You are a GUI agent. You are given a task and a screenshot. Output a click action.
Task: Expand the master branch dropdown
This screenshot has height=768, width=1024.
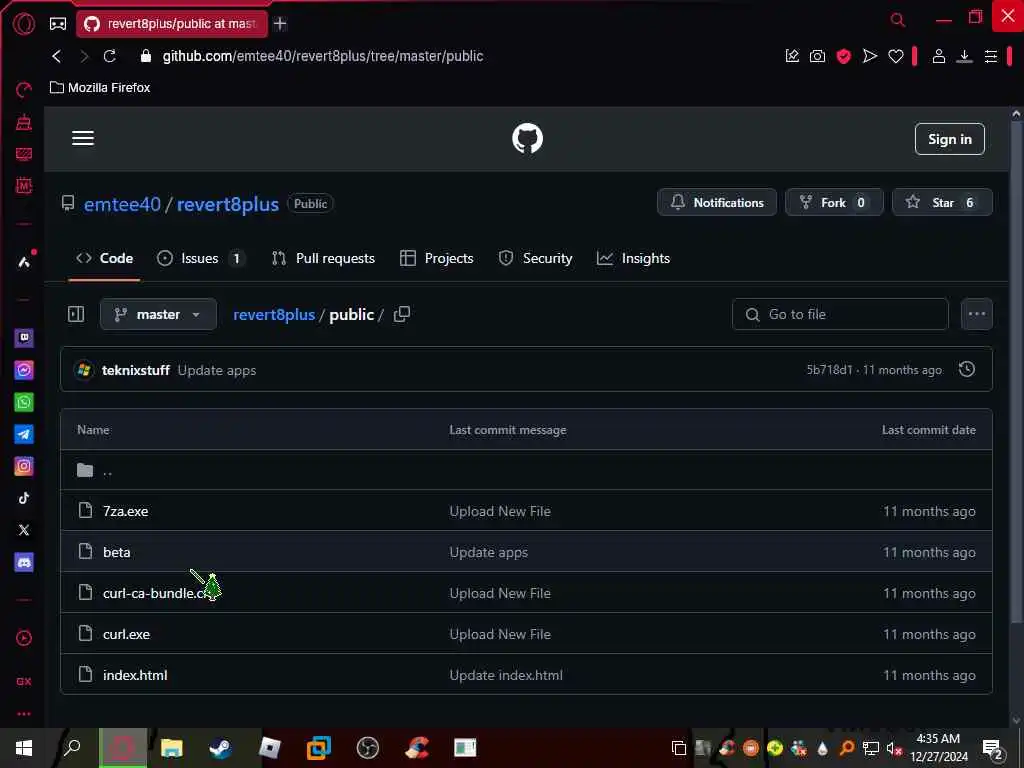pos(158,314)
